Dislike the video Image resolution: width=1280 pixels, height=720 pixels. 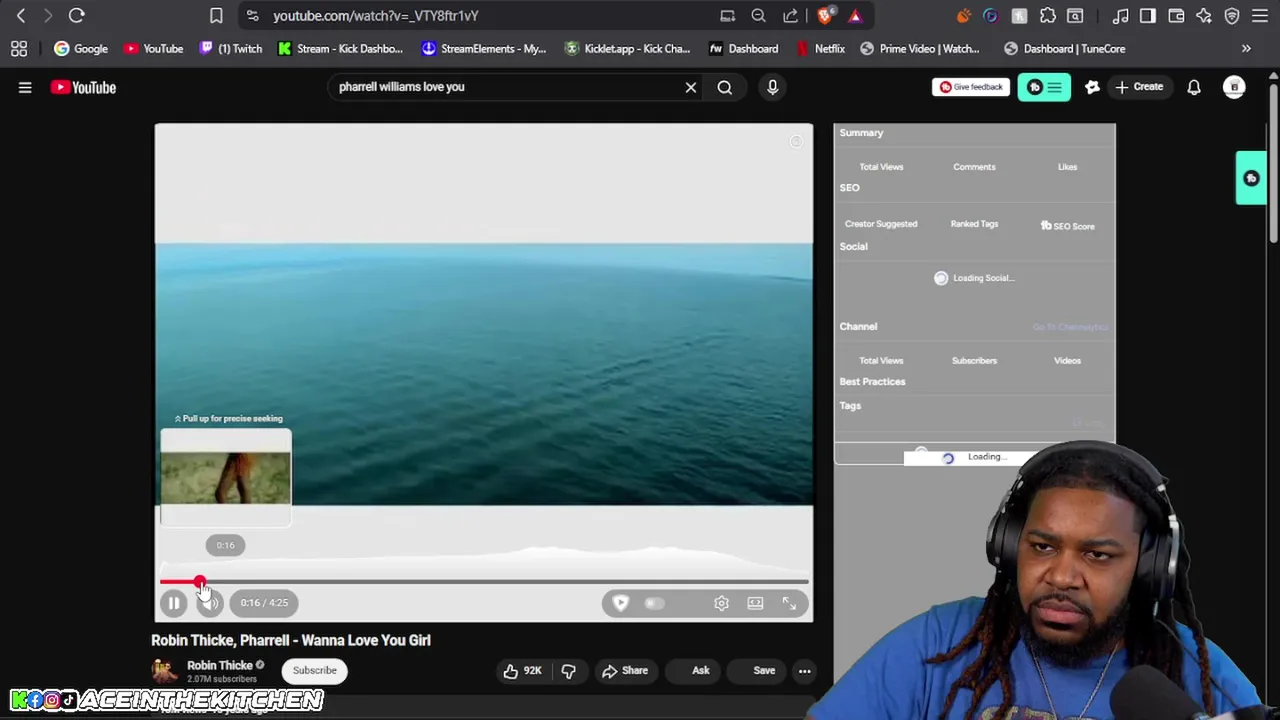(x=569, y=671)
